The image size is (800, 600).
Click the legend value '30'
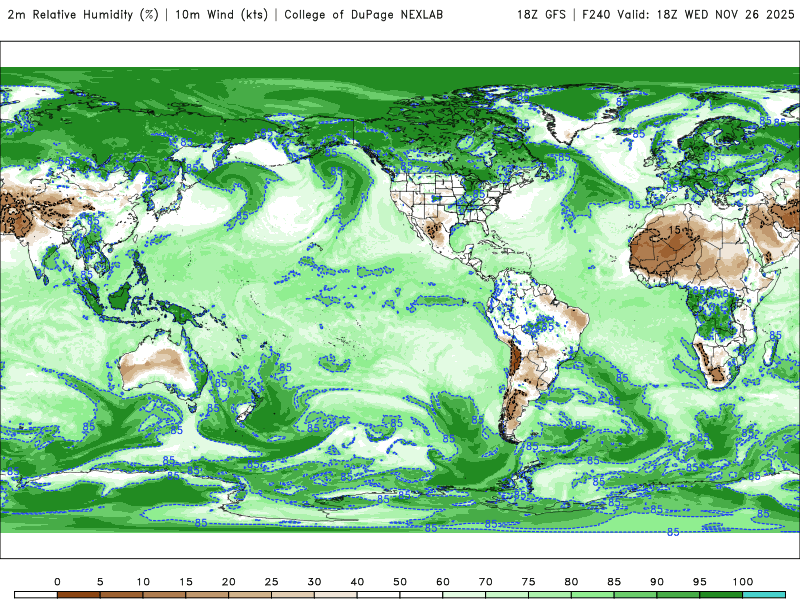(x=314, y=582)
